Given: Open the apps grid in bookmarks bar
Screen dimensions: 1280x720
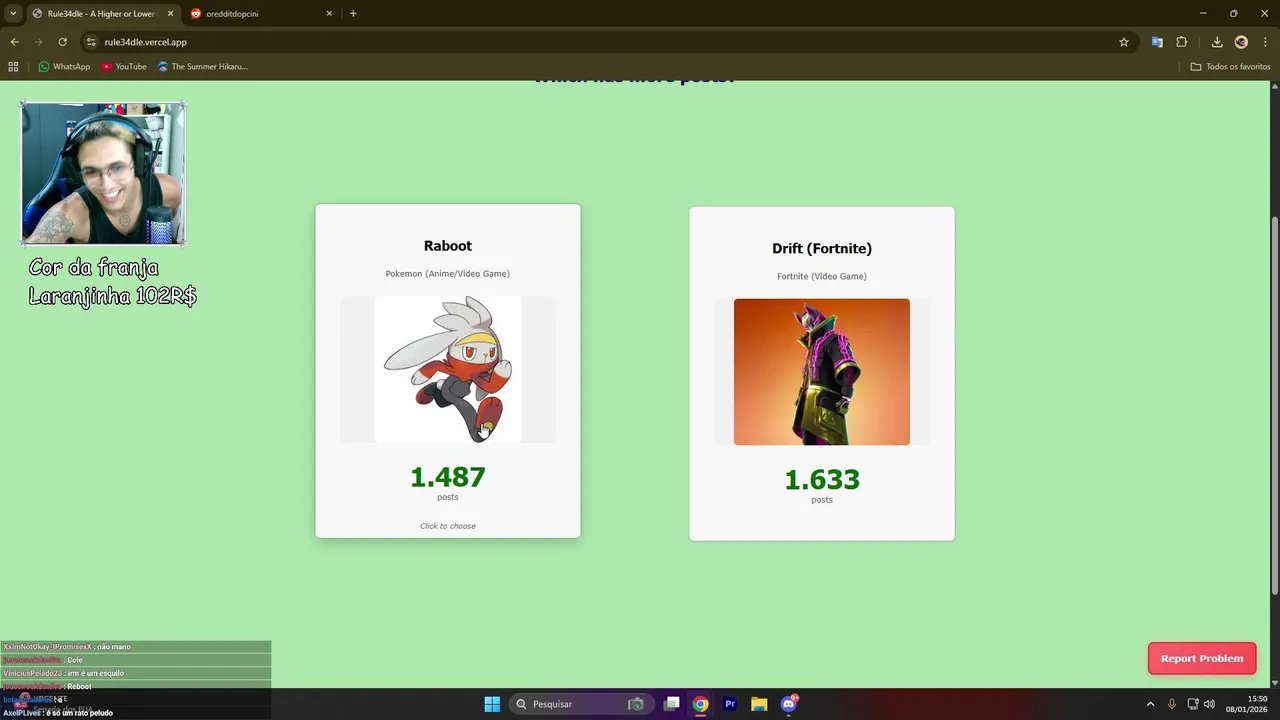Looking at the screenshot, I should [13, 66].
